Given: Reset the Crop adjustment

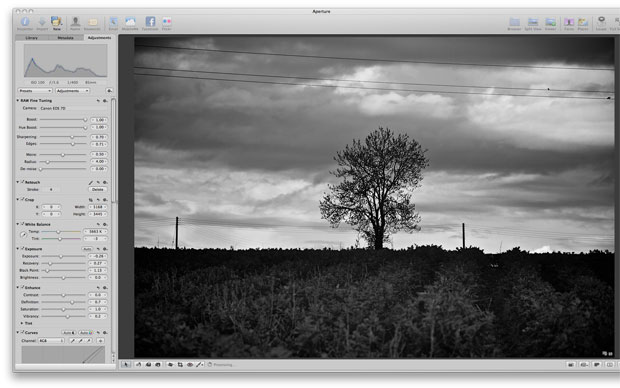Looking at the screenshot, I should [x=98, y=200].
